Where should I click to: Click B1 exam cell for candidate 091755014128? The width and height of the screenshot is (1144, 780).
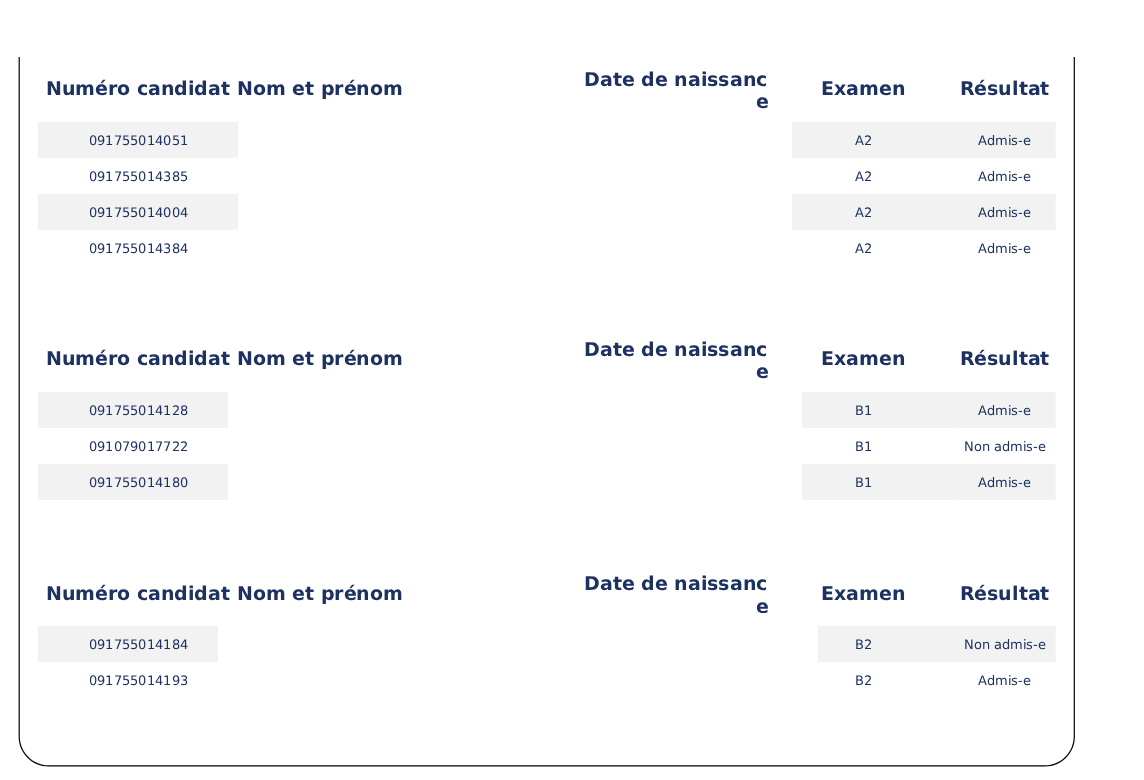(863, 411)
